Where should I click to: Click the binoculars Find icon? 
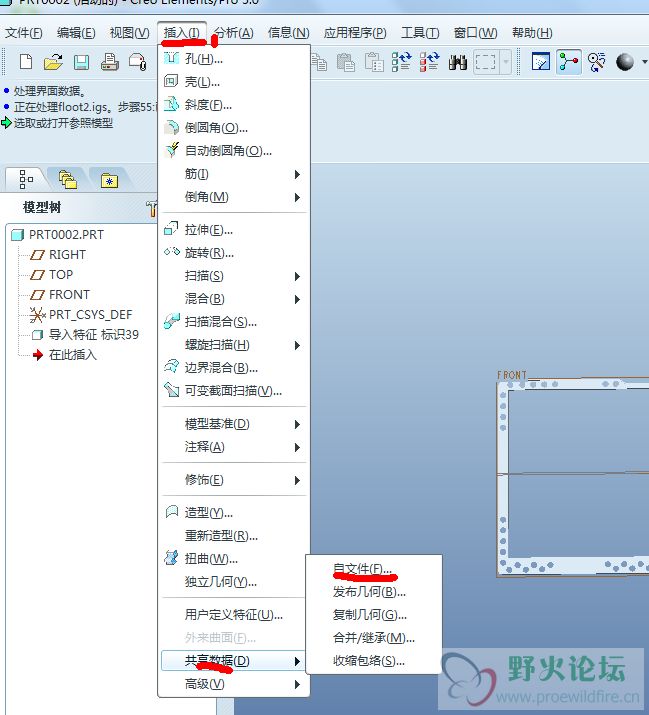tap(457, 62)
